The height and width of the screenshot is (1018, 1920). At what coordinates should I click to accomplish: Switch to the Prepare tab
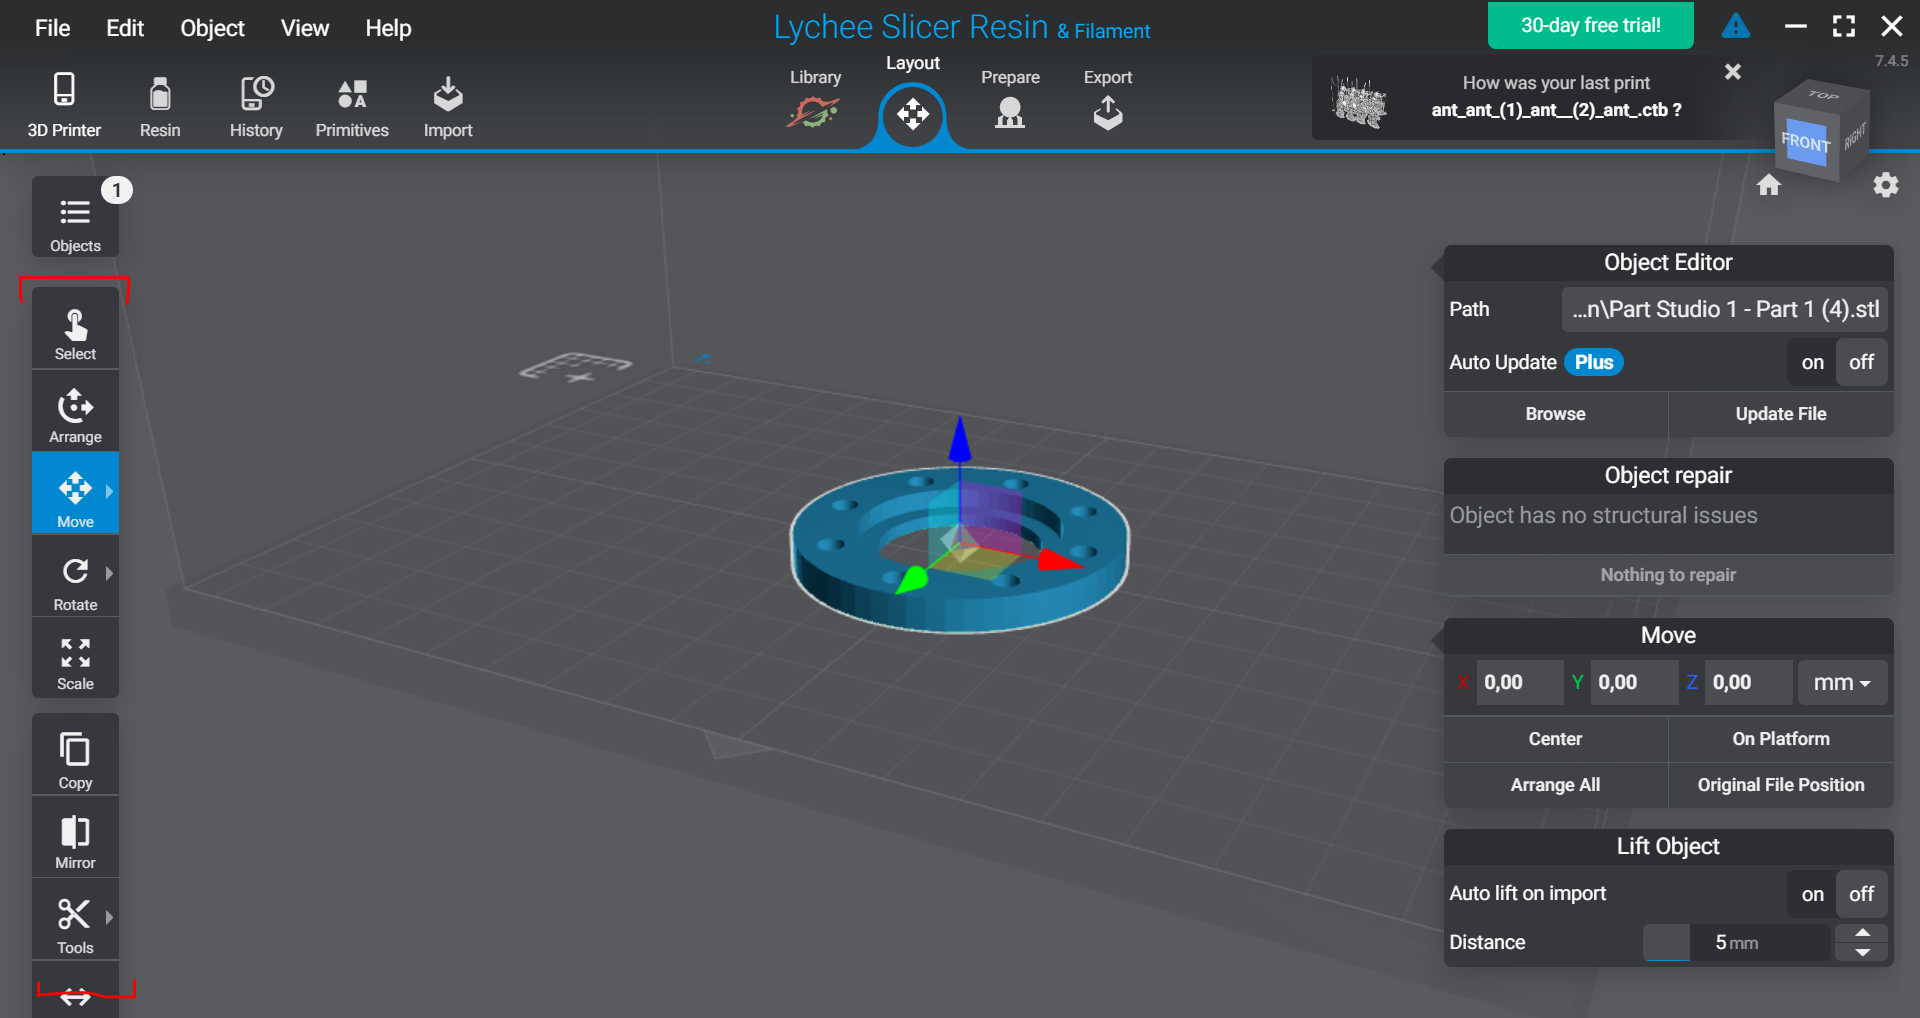point(1010,102)
